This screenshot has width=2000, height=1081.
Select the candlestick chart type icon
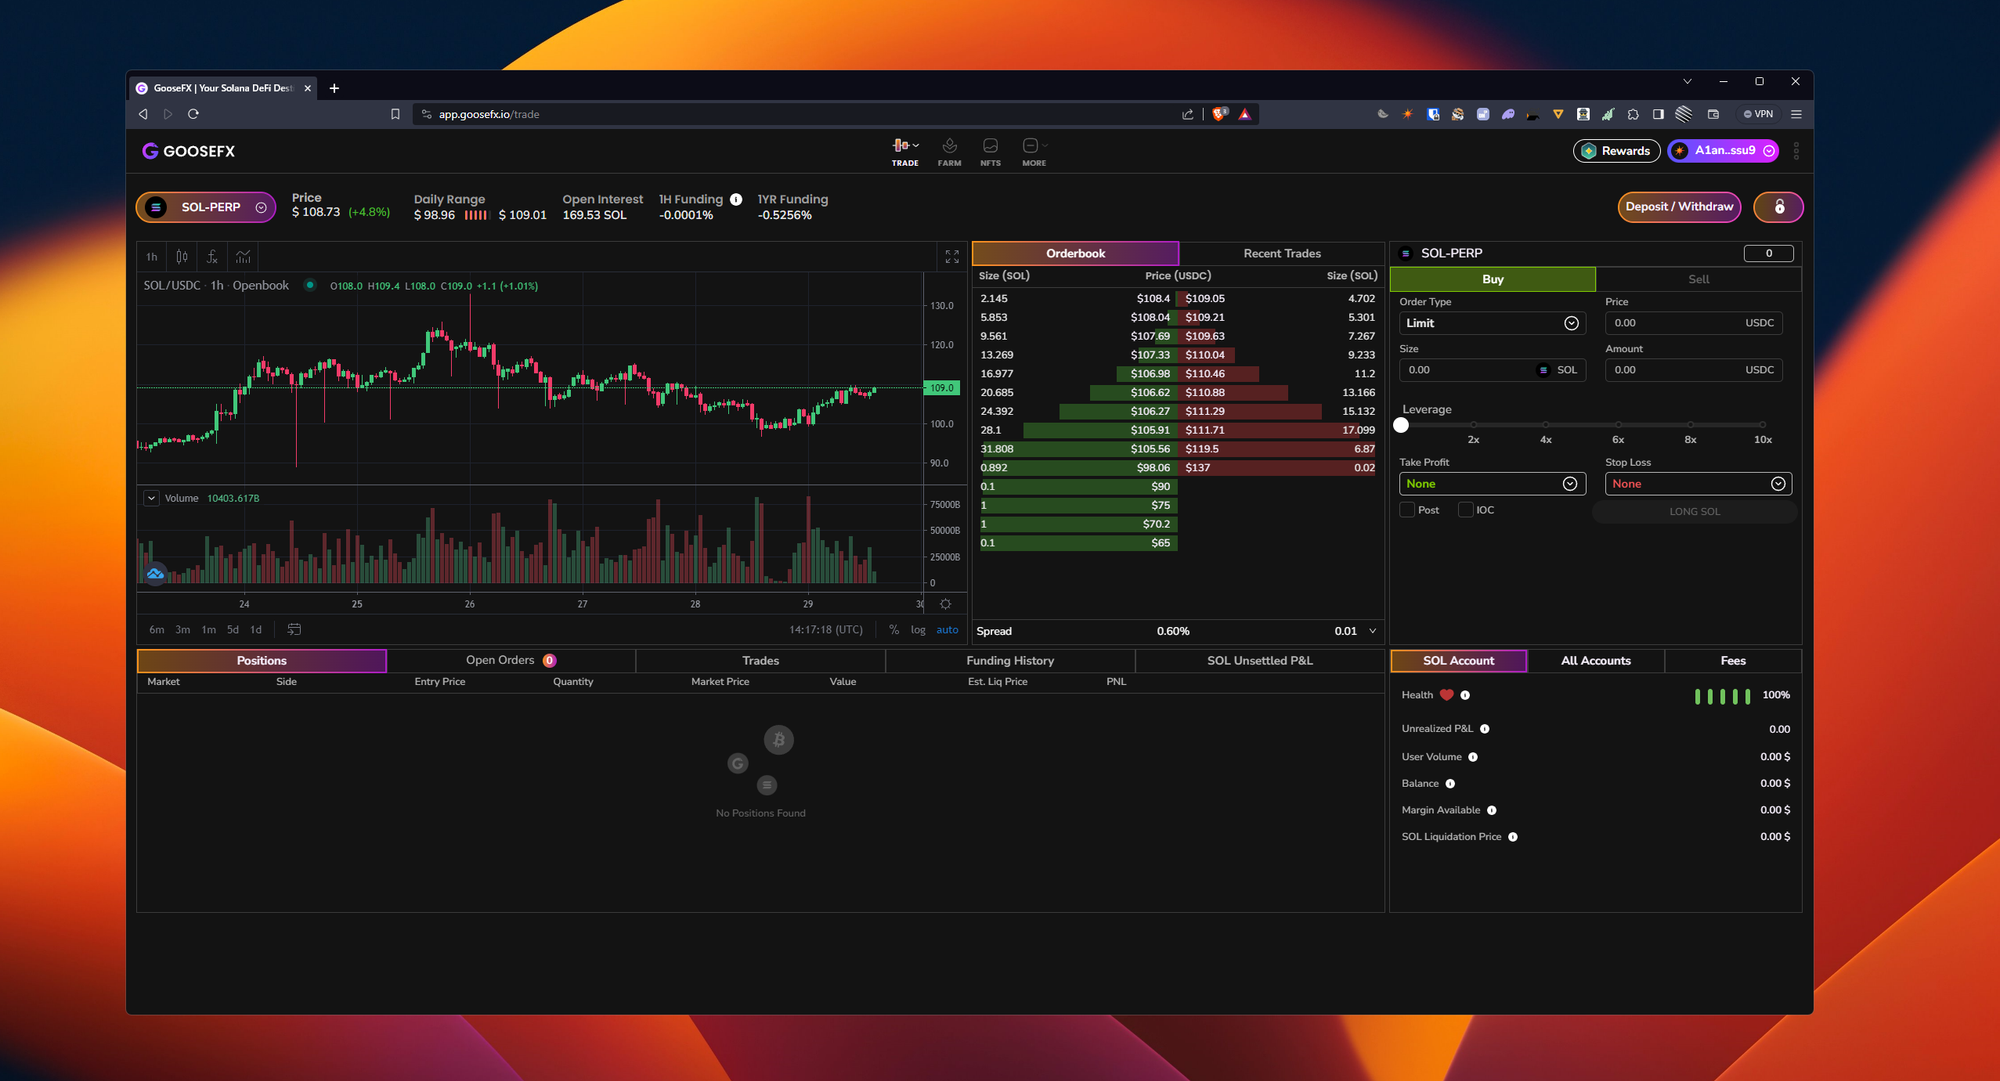tap(181, 257)
